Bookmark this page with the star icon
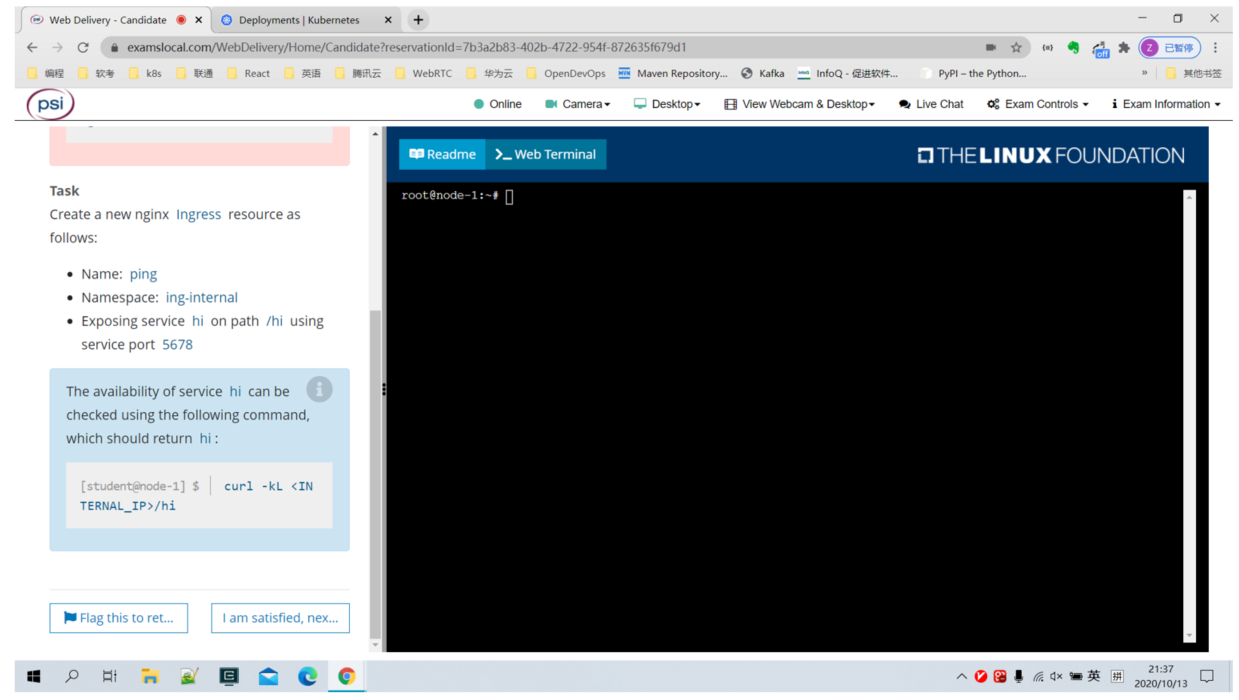This screenshot has width=1239, height=700. 1016,47
